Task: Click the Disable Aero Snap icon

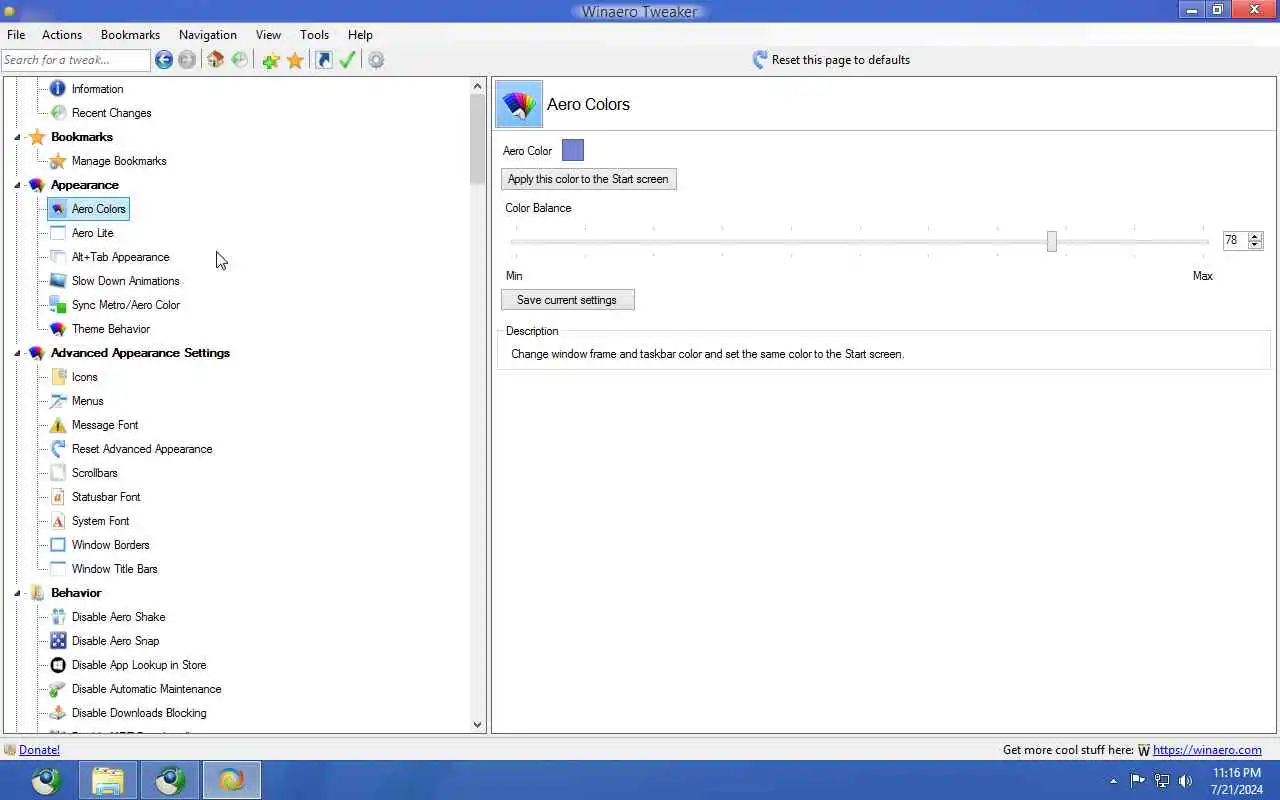Action: click(58, 641)
